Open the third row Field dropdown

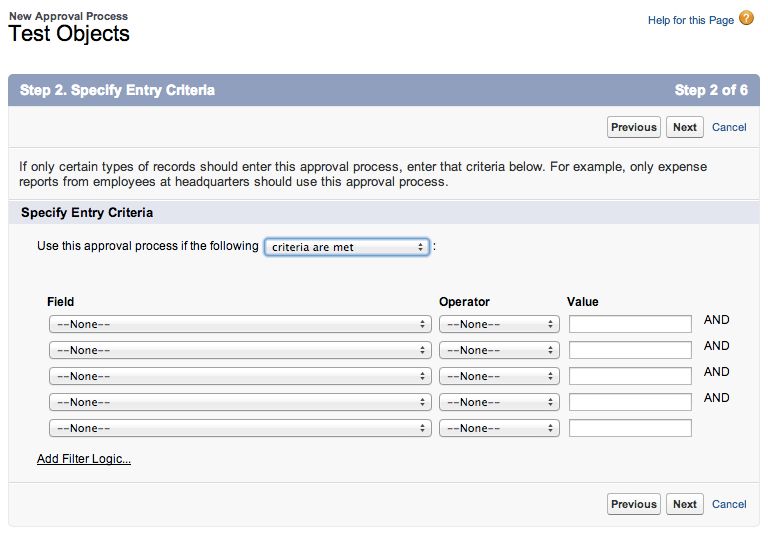pos(239,376)
